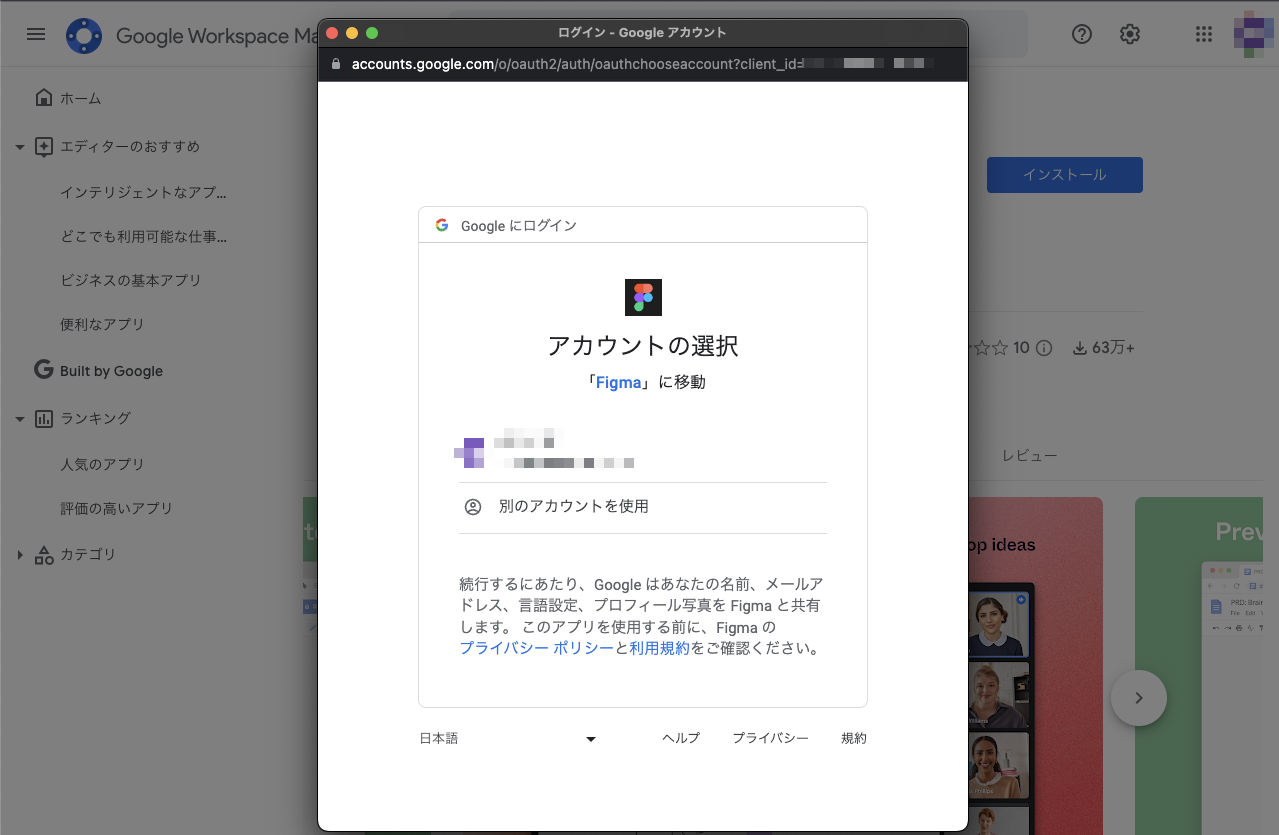Open the Figma link in the dialog
This screenshot has height=835, width=1279.
[619, 382]
